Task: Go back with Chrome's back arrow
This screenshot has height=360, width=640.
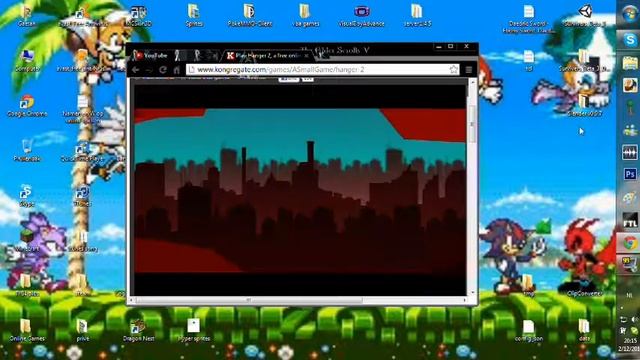Action: 136,70
